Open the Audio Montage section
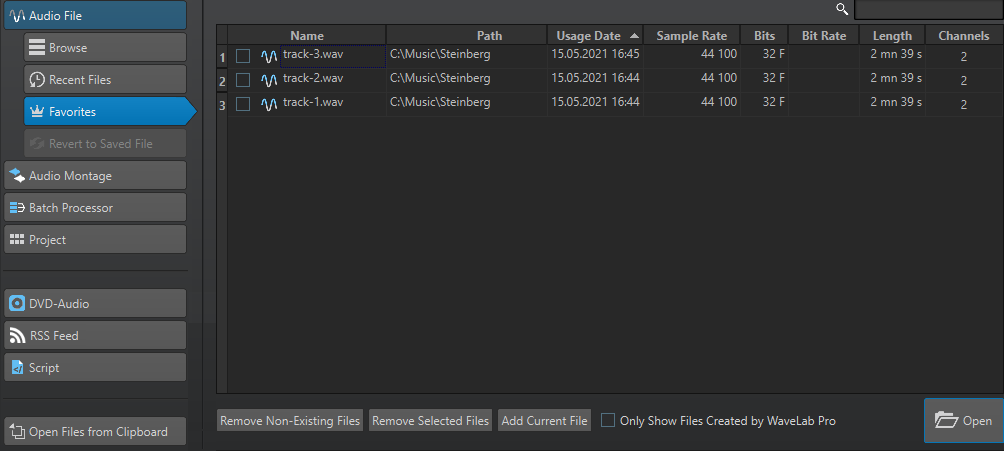1004x451 pixels. pos(95,176)
